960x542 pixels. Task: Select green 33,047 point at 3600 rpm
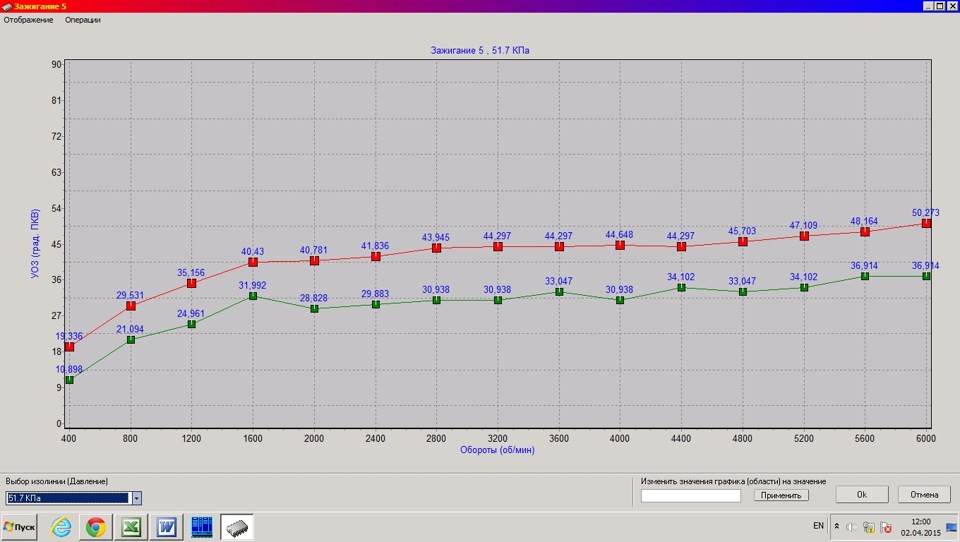pos(559,292)
